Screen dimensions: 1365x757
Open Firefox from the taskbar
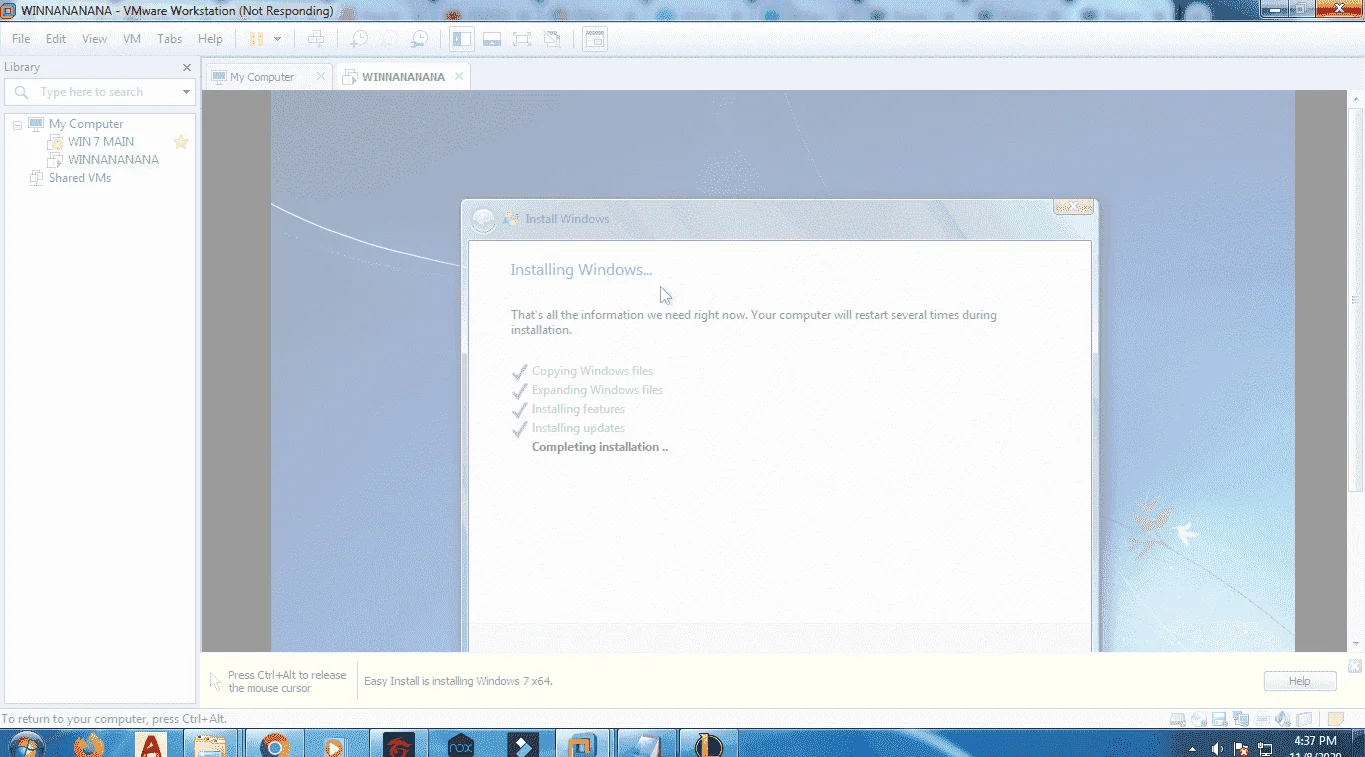89,745
